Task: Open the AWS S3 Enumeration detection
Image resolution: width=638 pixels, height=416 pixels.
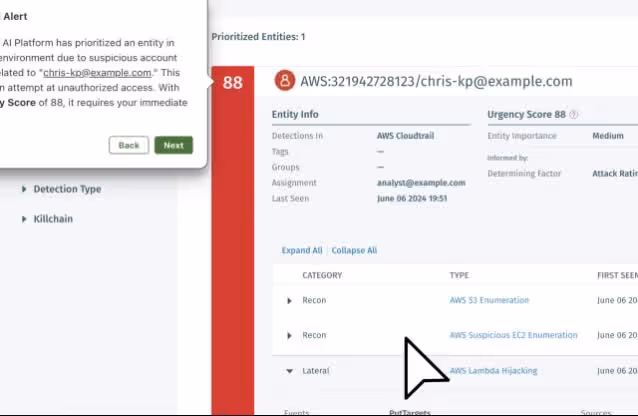Action: pyautogui.click(x=489, y=300)
